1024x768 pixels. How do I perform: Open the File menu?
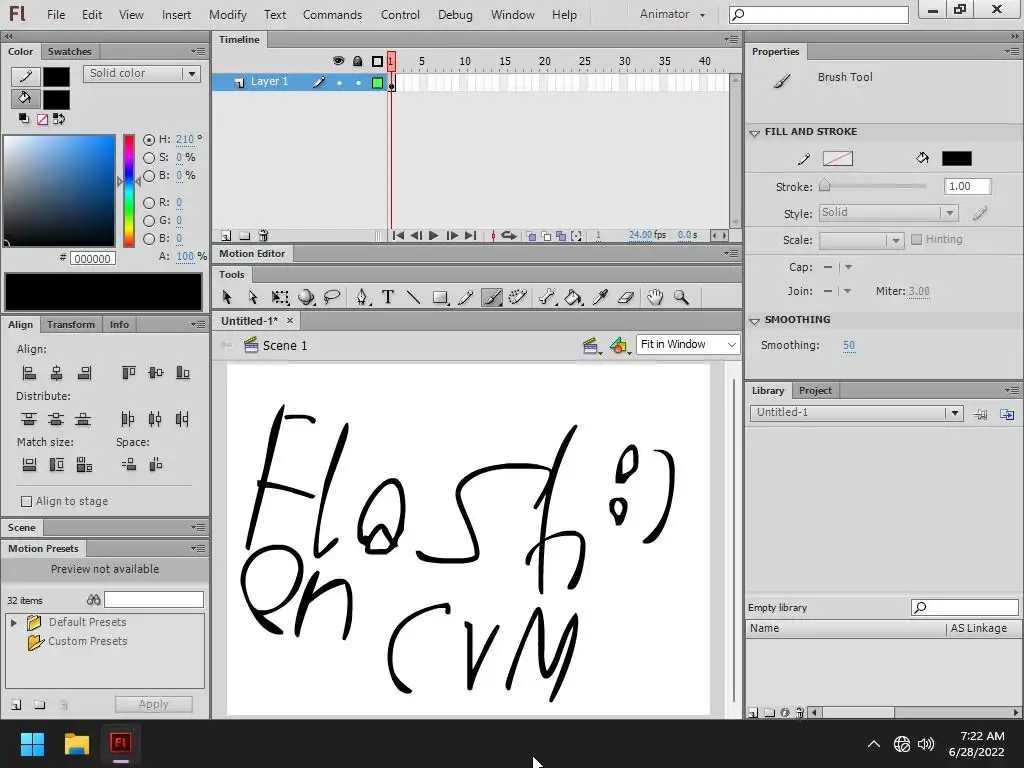(x=56, y=14)
